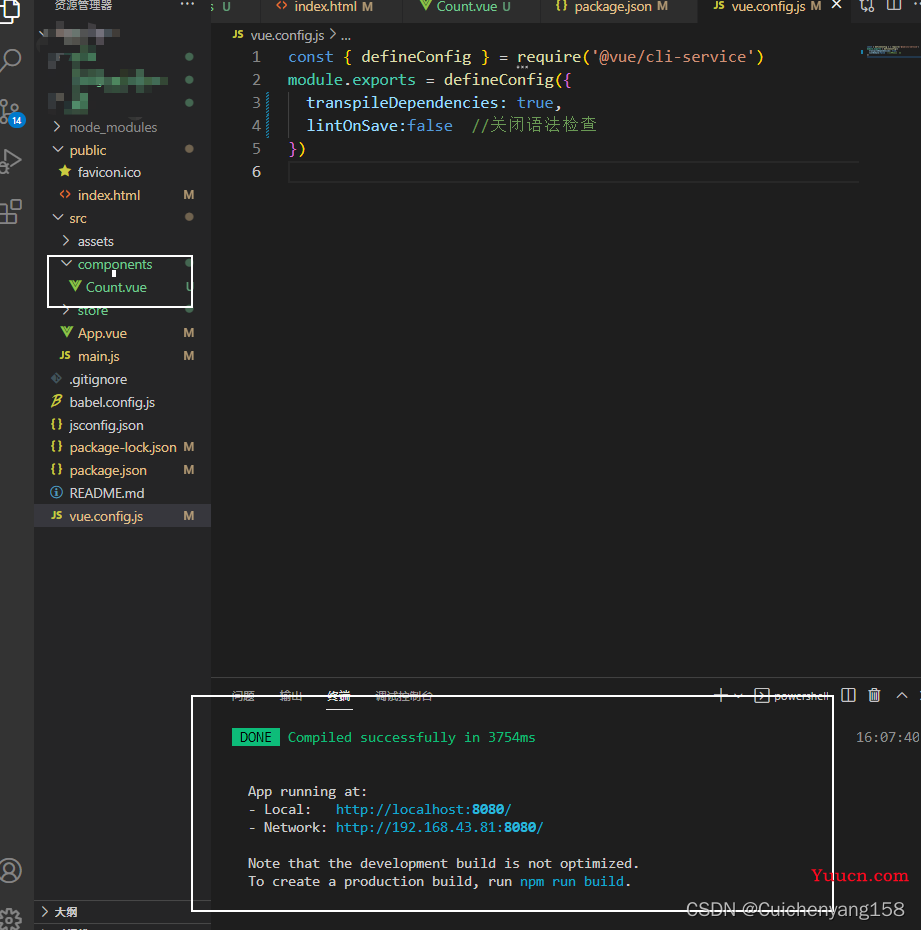The image size is (921, 930).
Task: Open jsconfig.json file
Action: 122,425
